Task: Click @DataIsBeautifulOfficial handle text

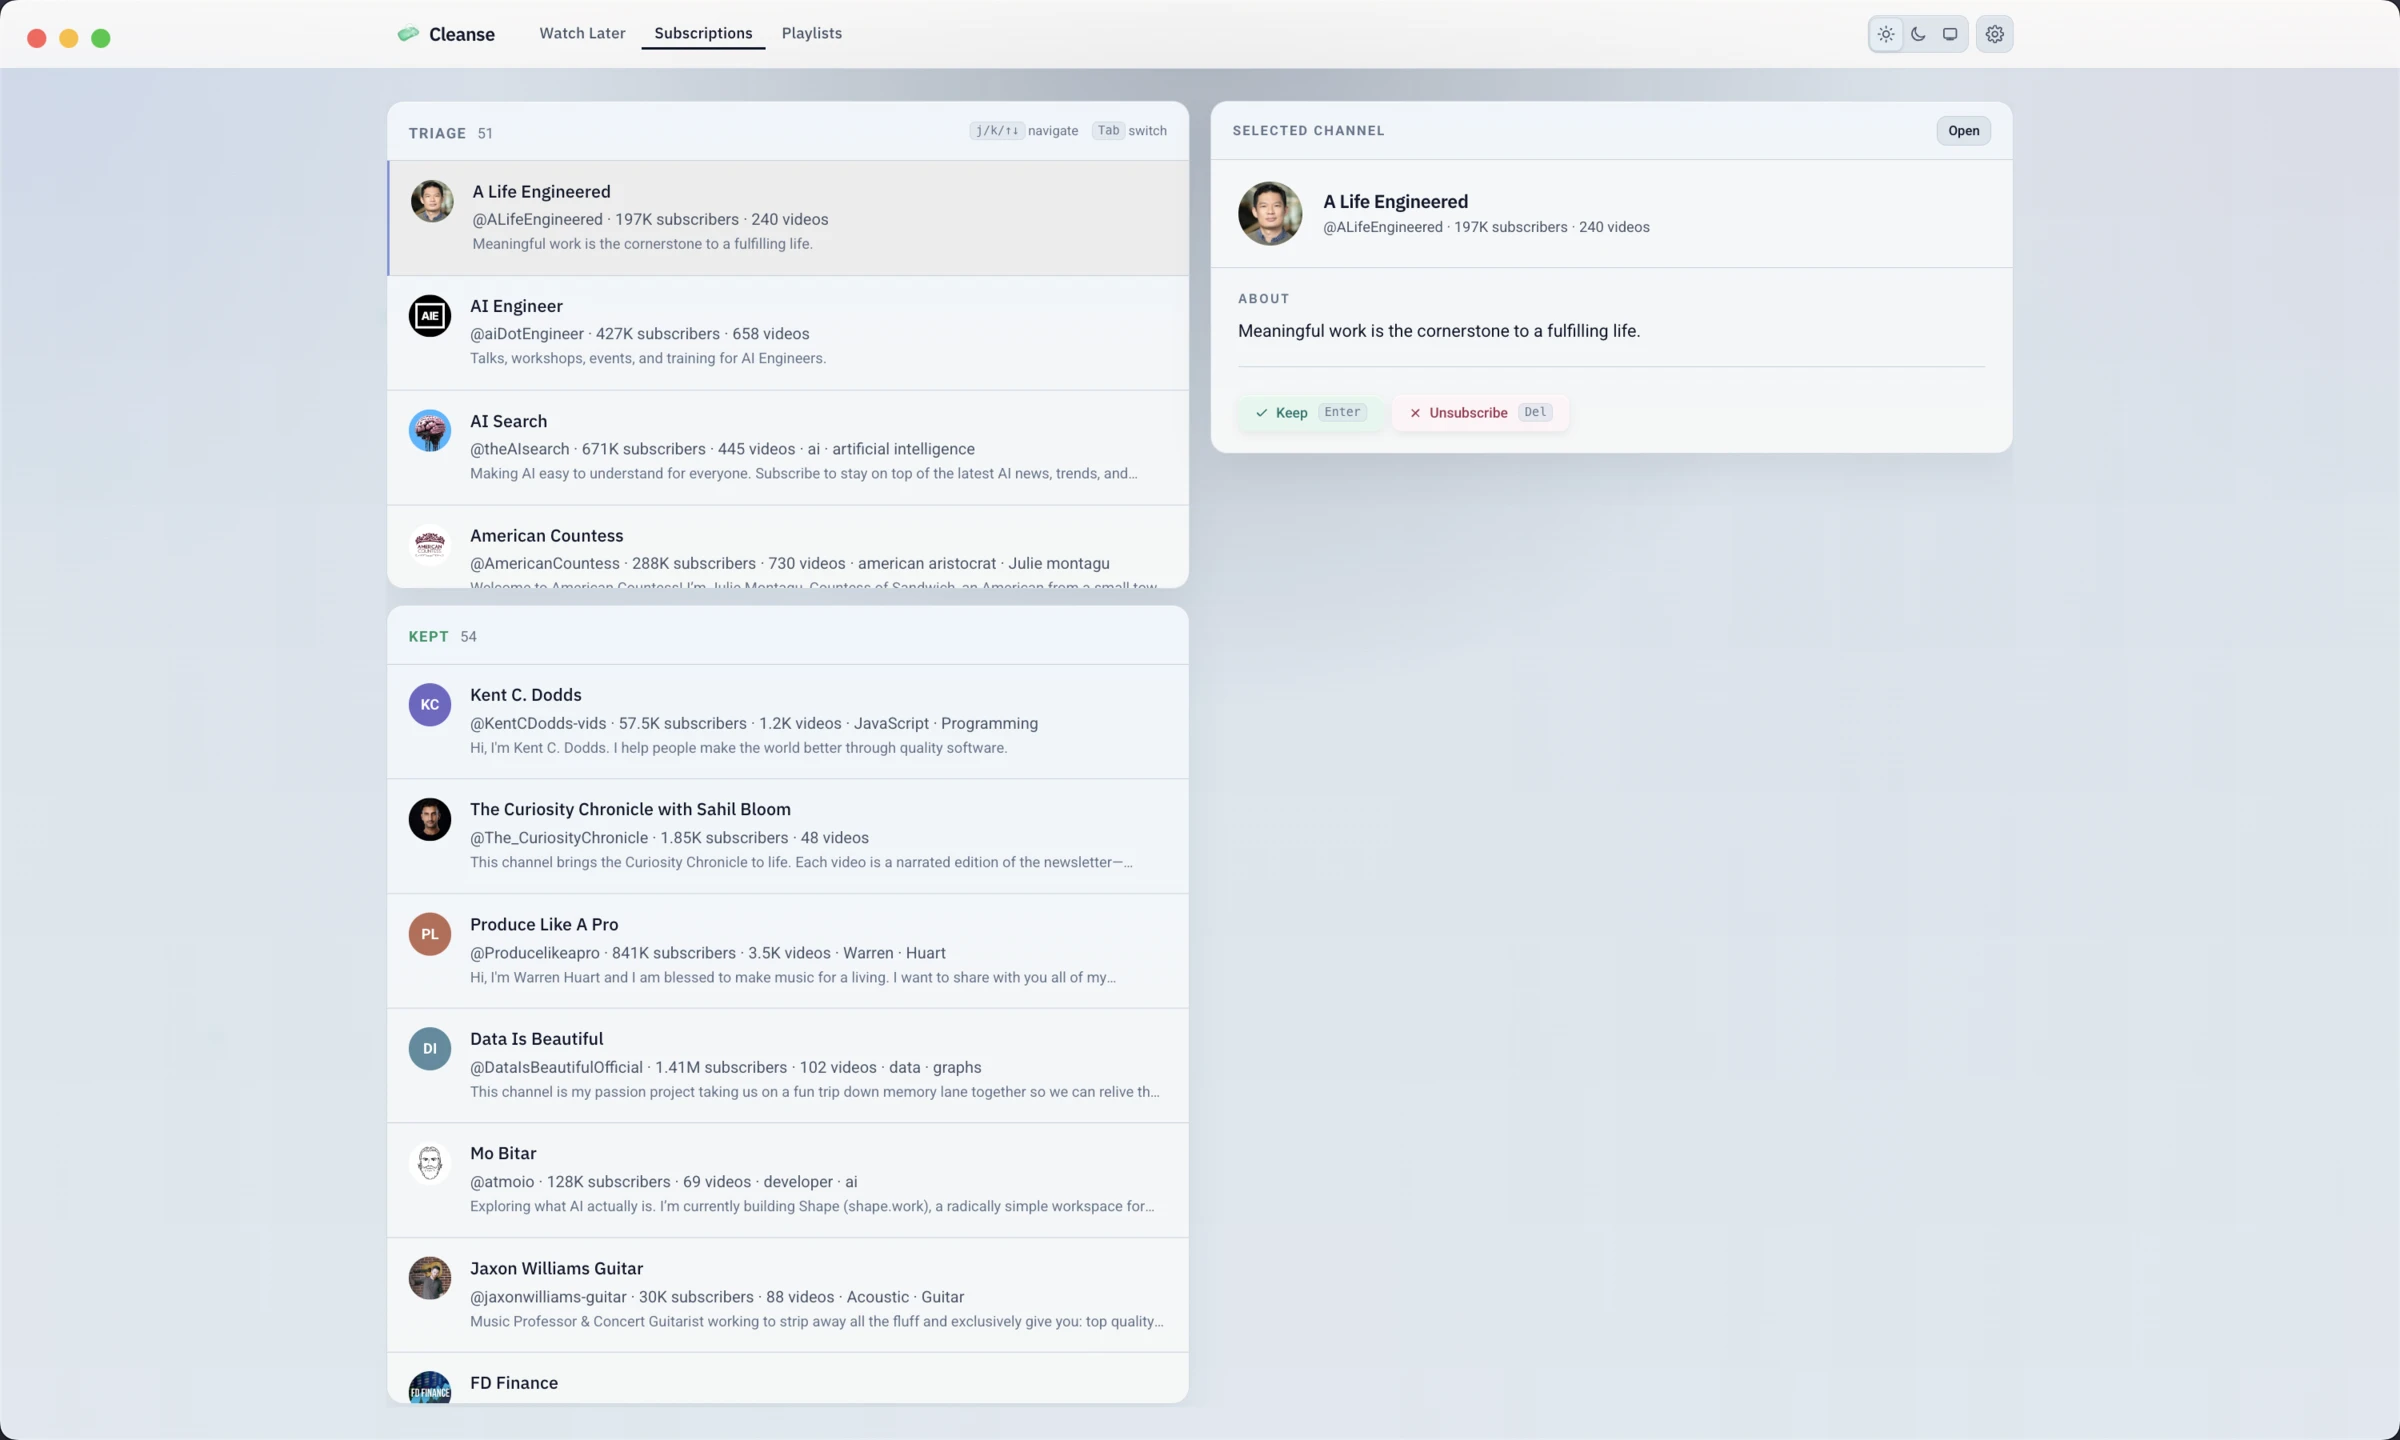Action: coord(556,1068)
